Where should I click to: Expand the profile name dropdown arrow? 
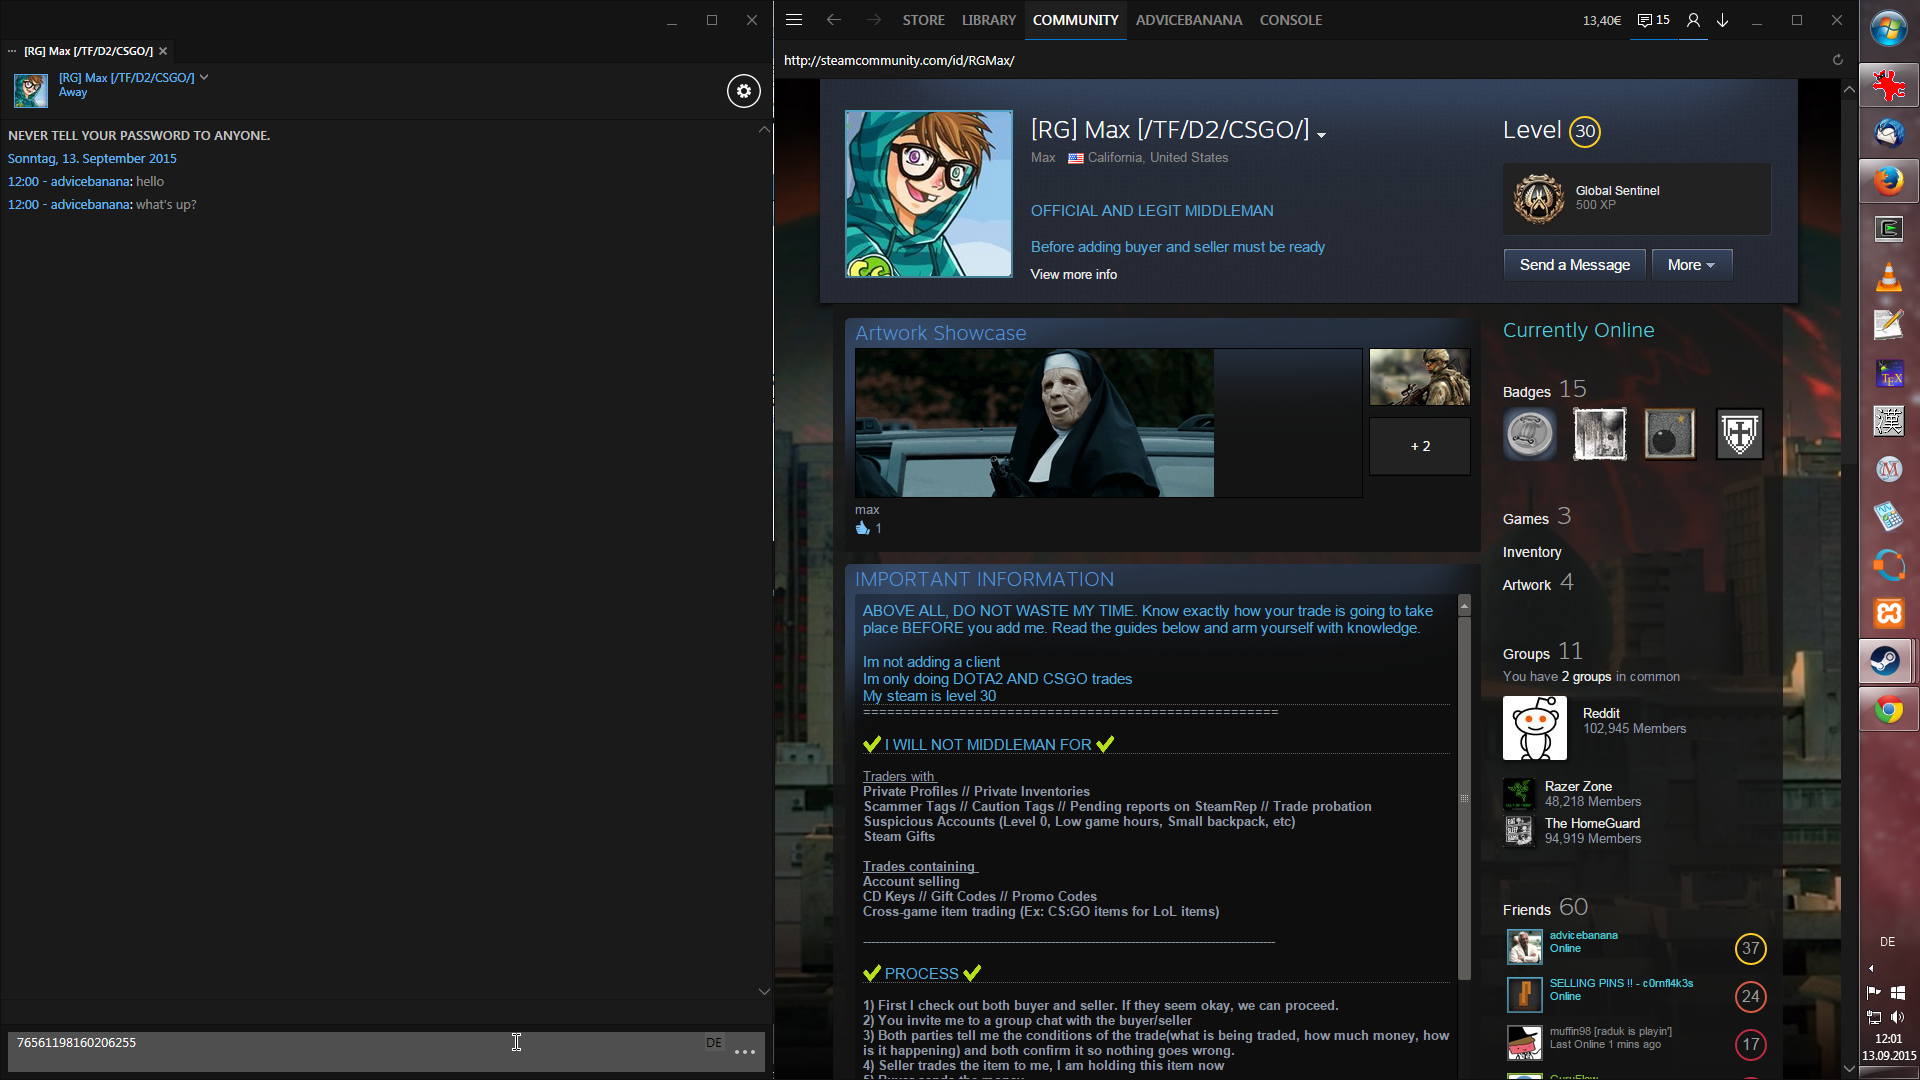[1321, 135]
